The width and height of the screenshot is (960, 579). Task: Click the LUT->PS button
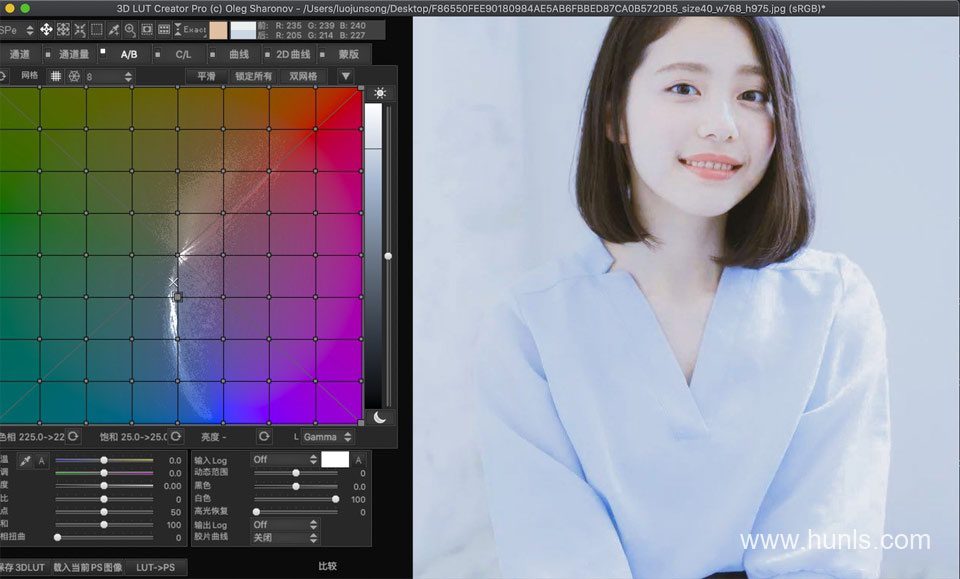pos(156,567)
